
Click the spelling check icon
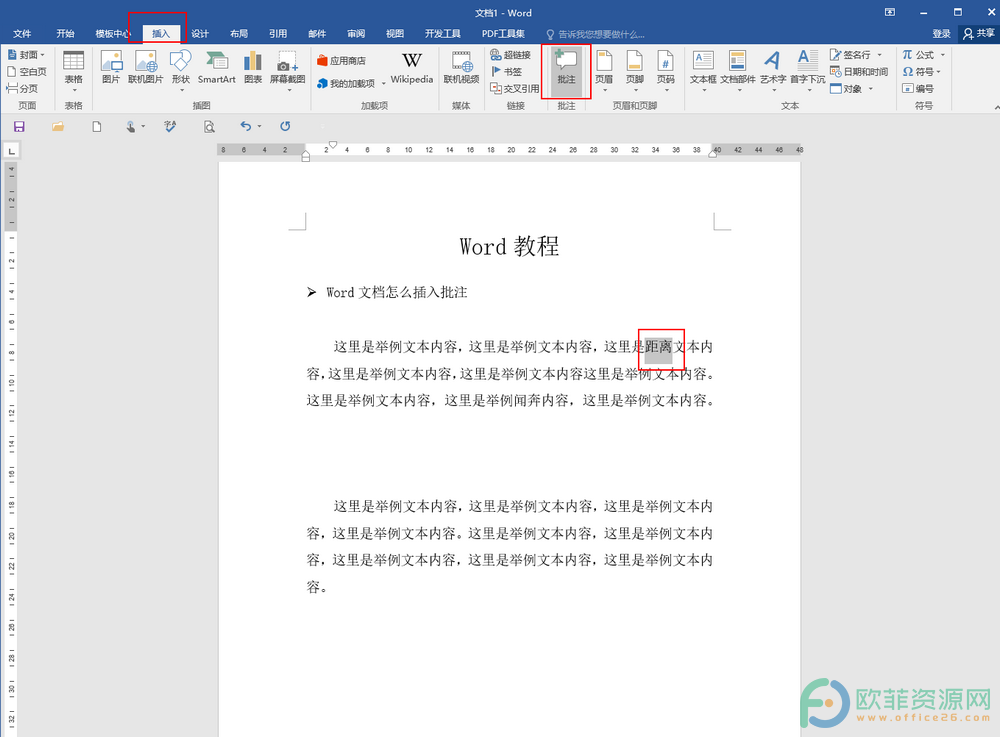[170, 126]
